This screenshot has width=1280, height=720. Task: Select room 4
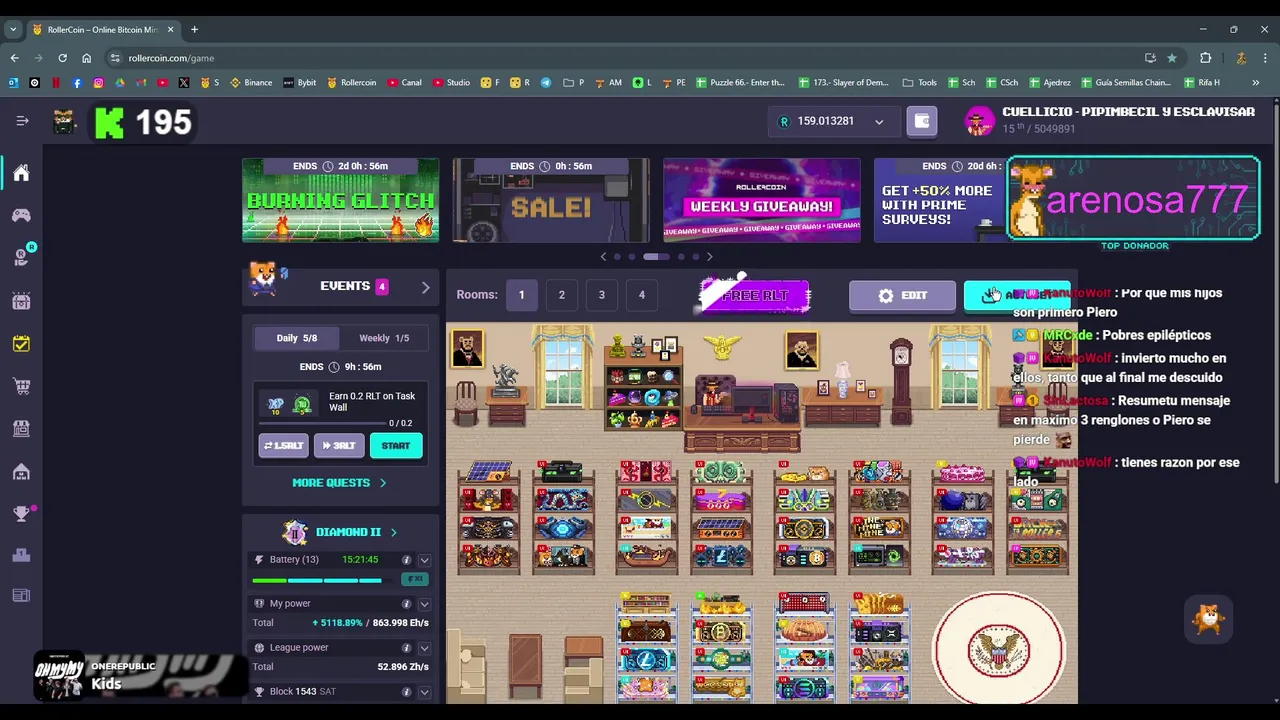tap(641, 295)
